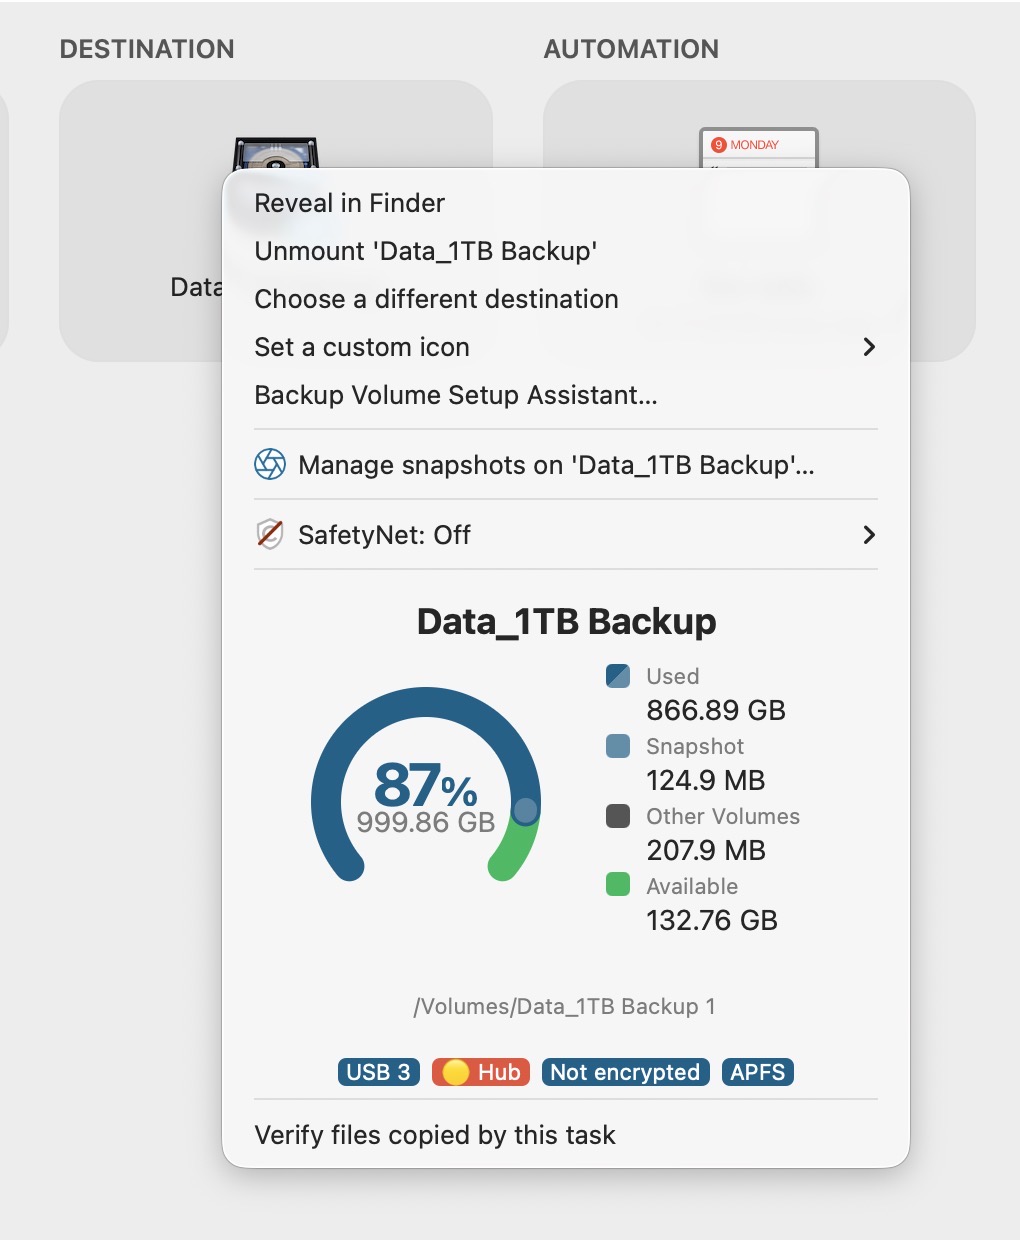Expand the SafetyNet submenu chevron
1020x1240 pixels.
869,535
